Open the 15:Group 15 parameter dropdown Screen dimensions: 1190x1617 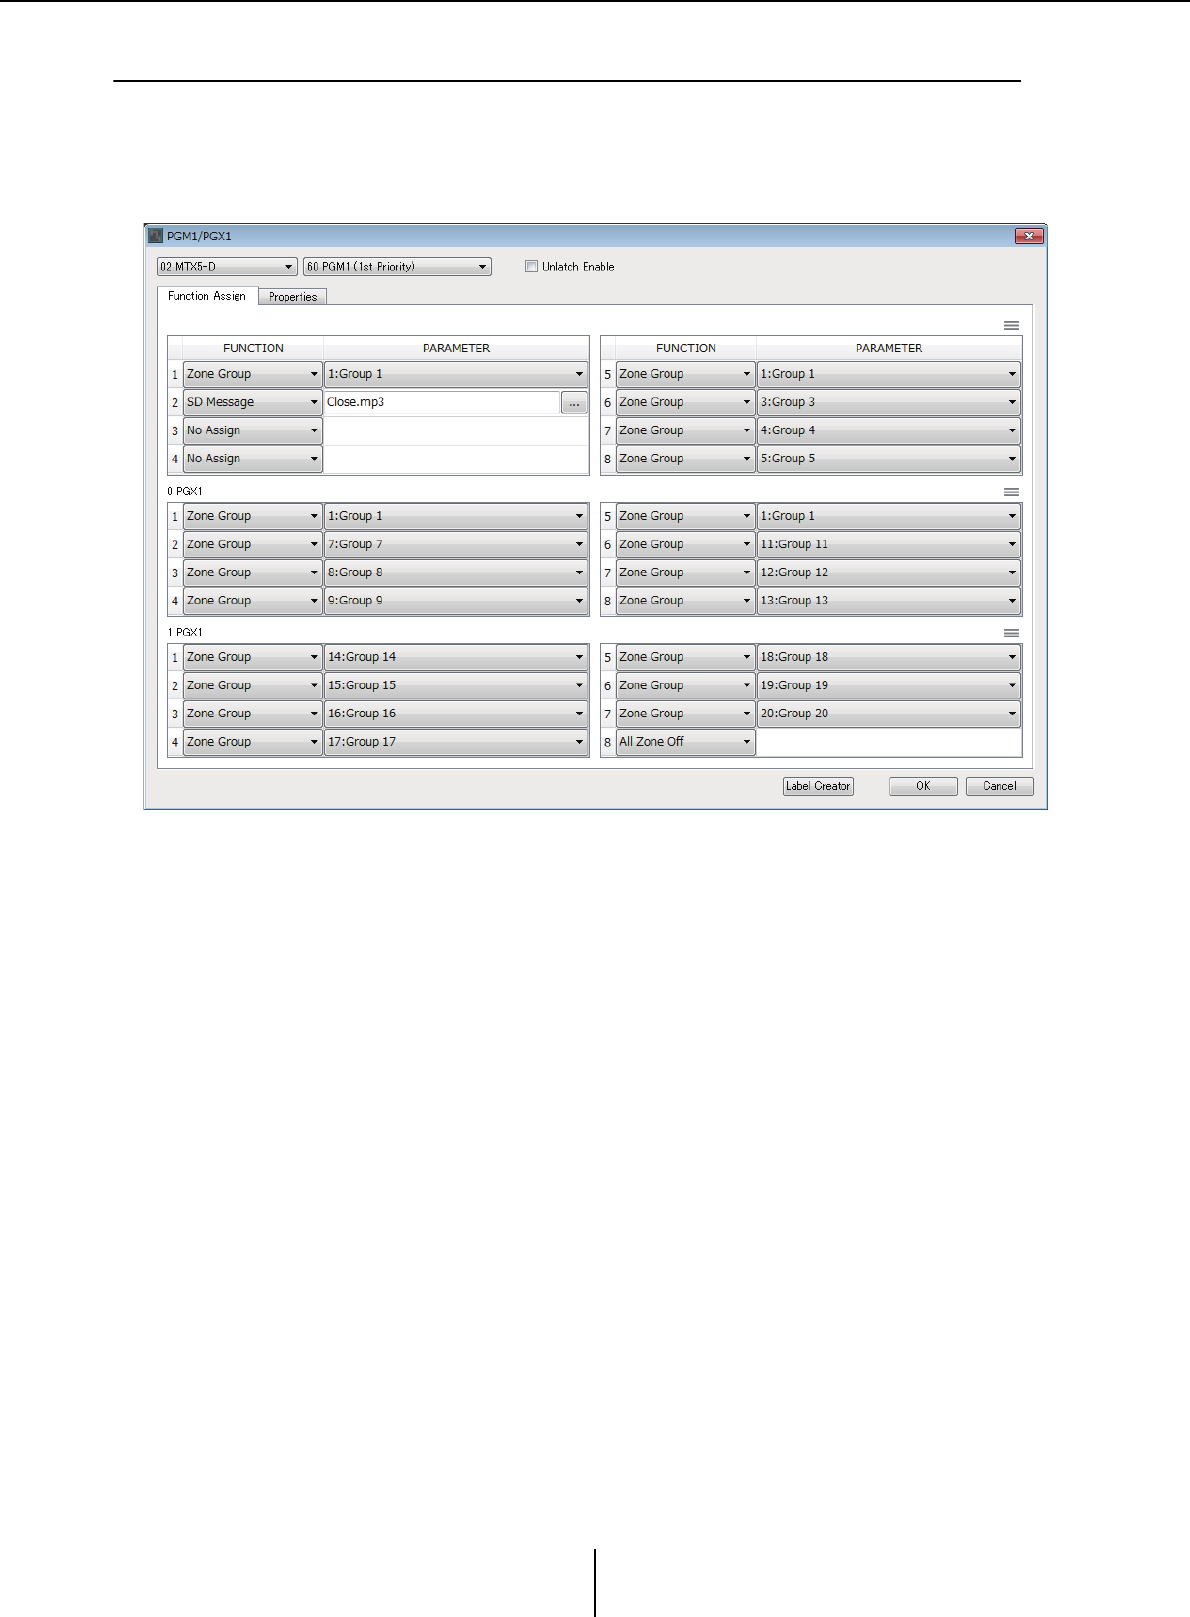[456, 685]
